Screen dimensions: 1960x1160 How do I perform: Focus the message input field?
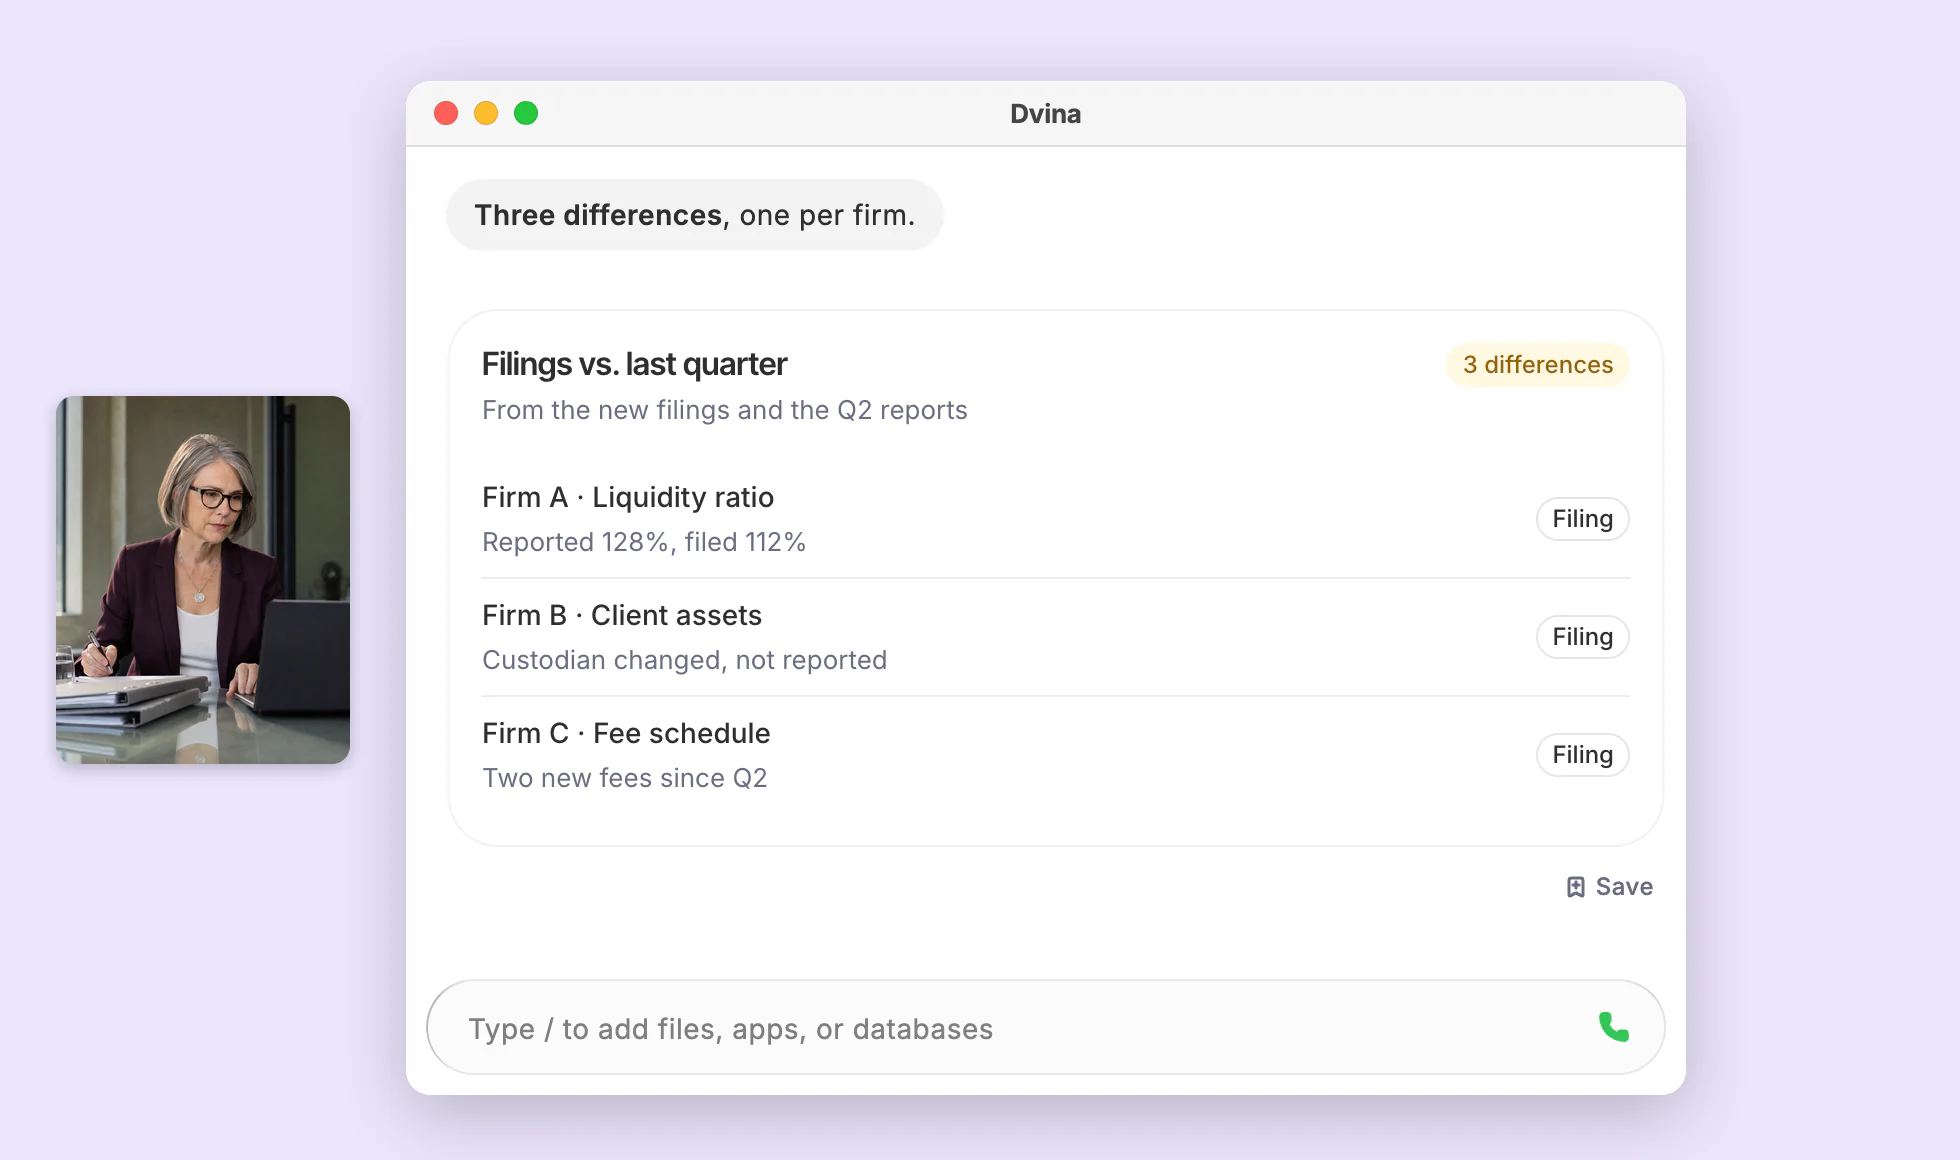coord(1045,1027)
